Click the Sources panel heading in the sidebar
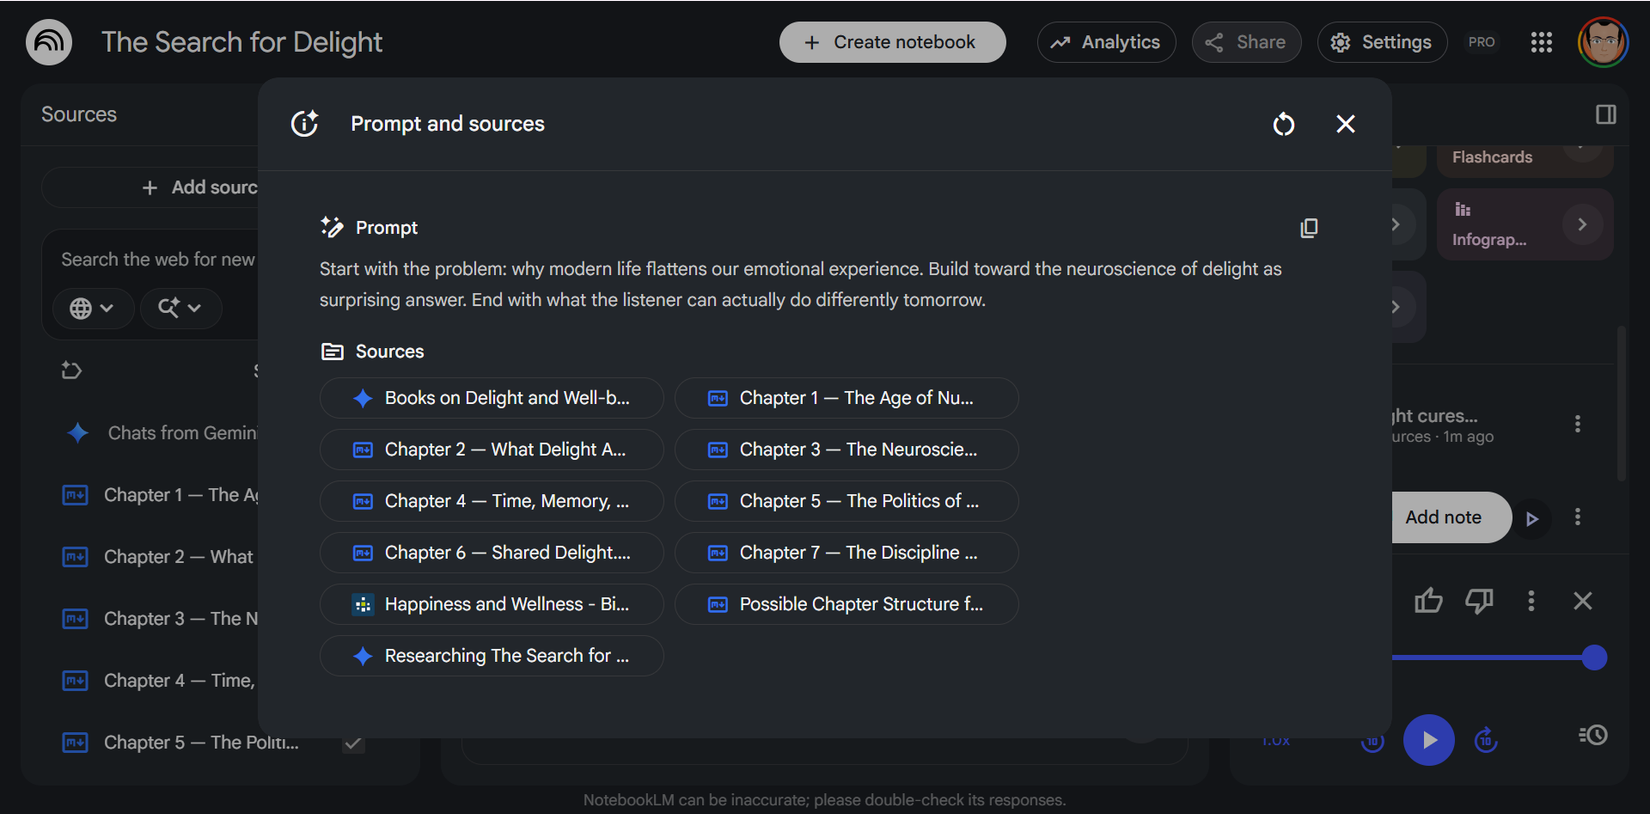The width and height of the screenshot is (1650, 814). click(79, 114)
